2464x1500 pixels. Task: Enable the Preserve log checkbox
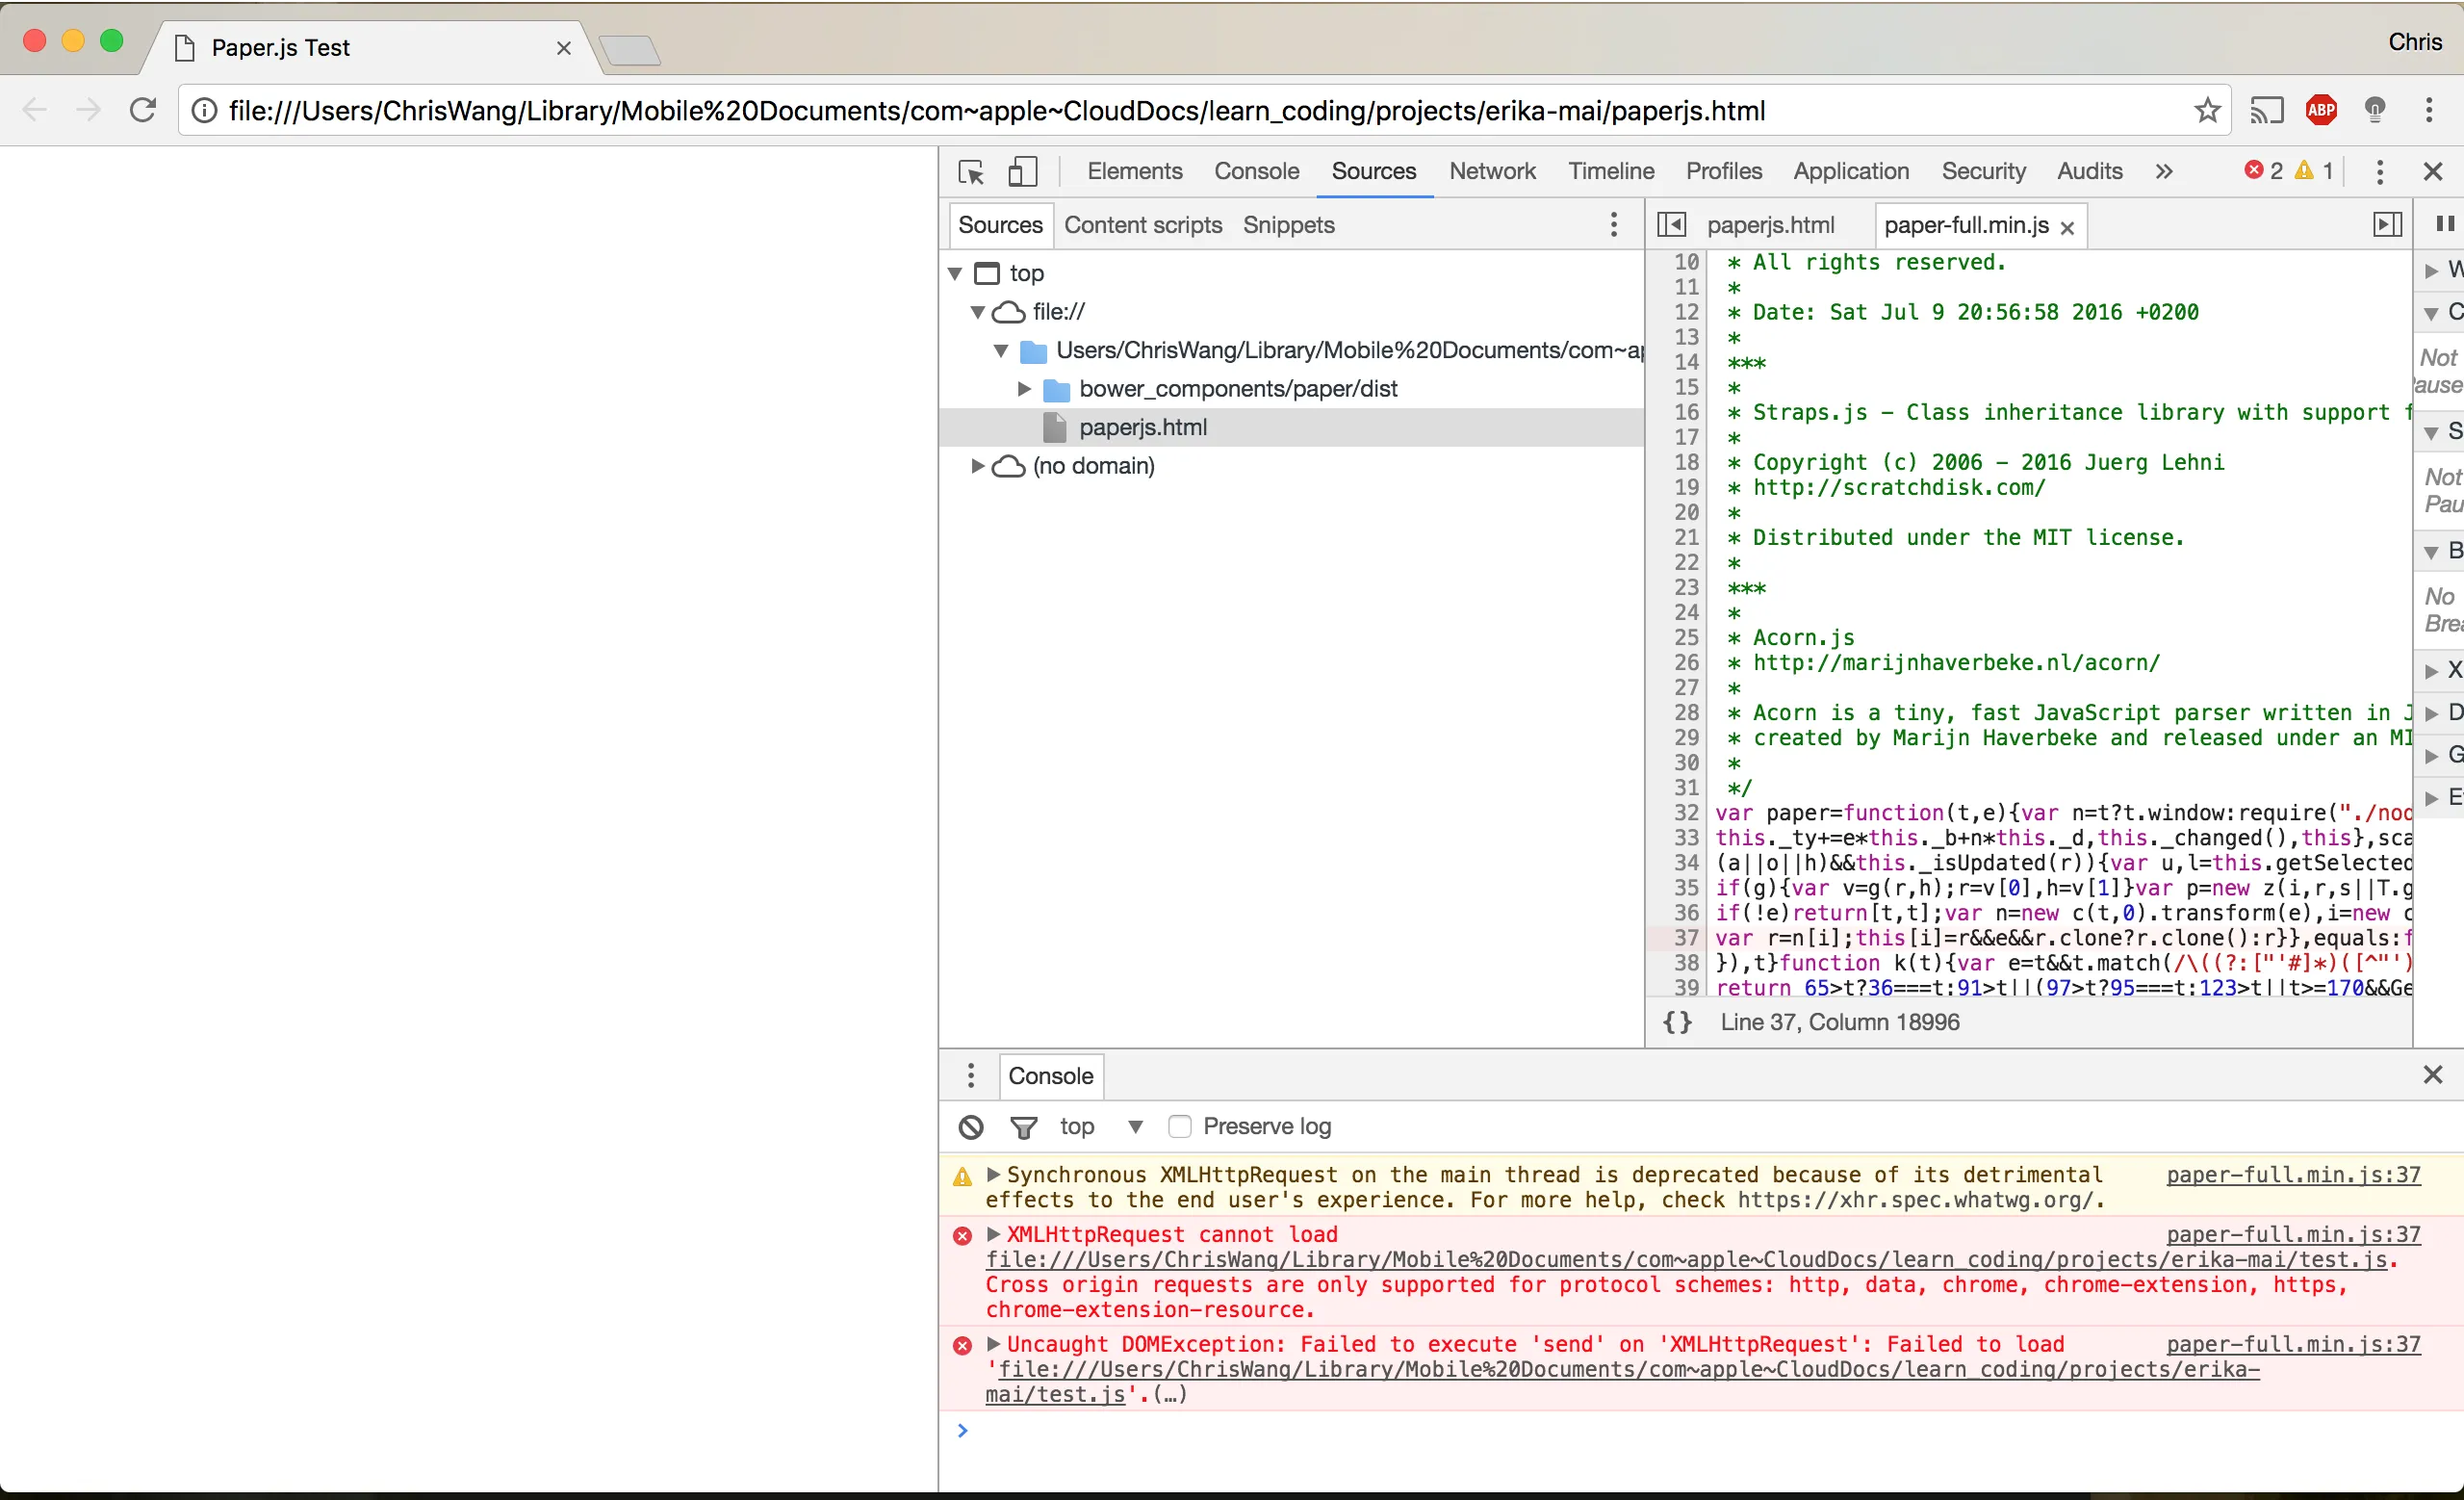click(1180, 1127)
